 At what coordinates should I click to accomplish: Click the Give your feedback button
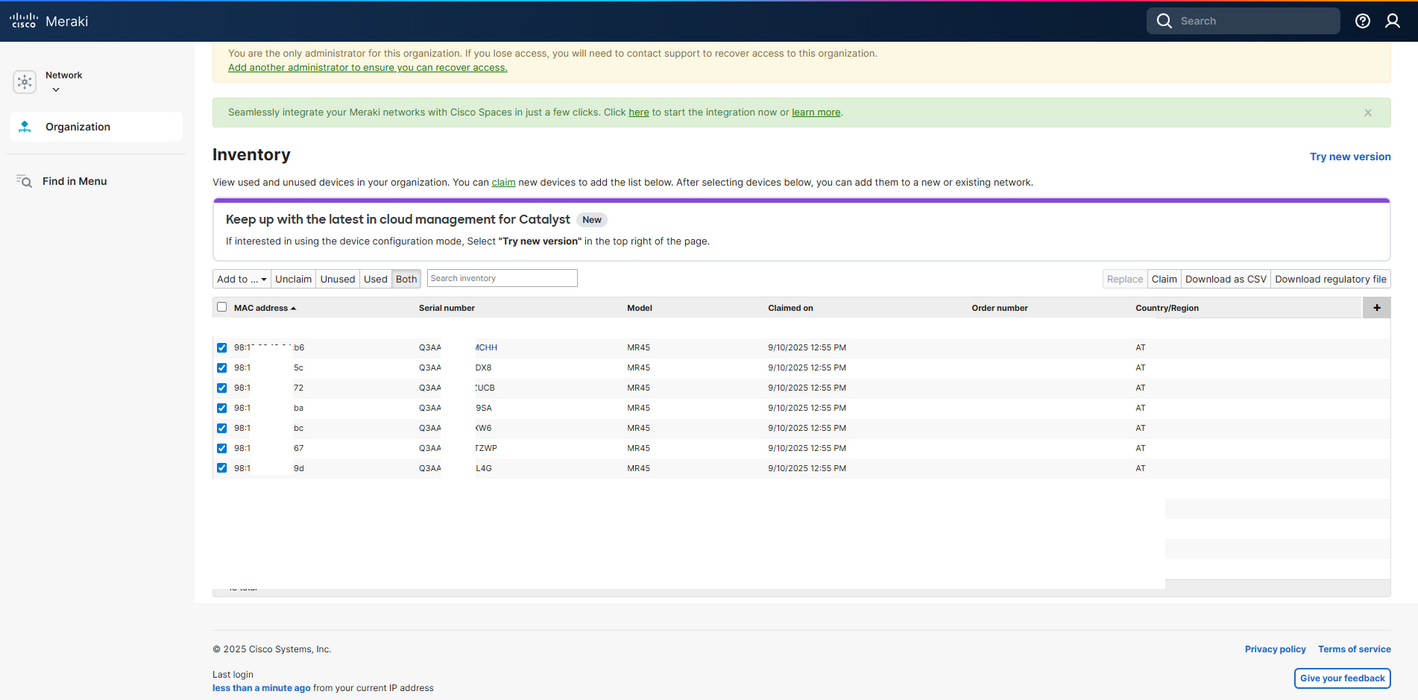[1341, 678]
